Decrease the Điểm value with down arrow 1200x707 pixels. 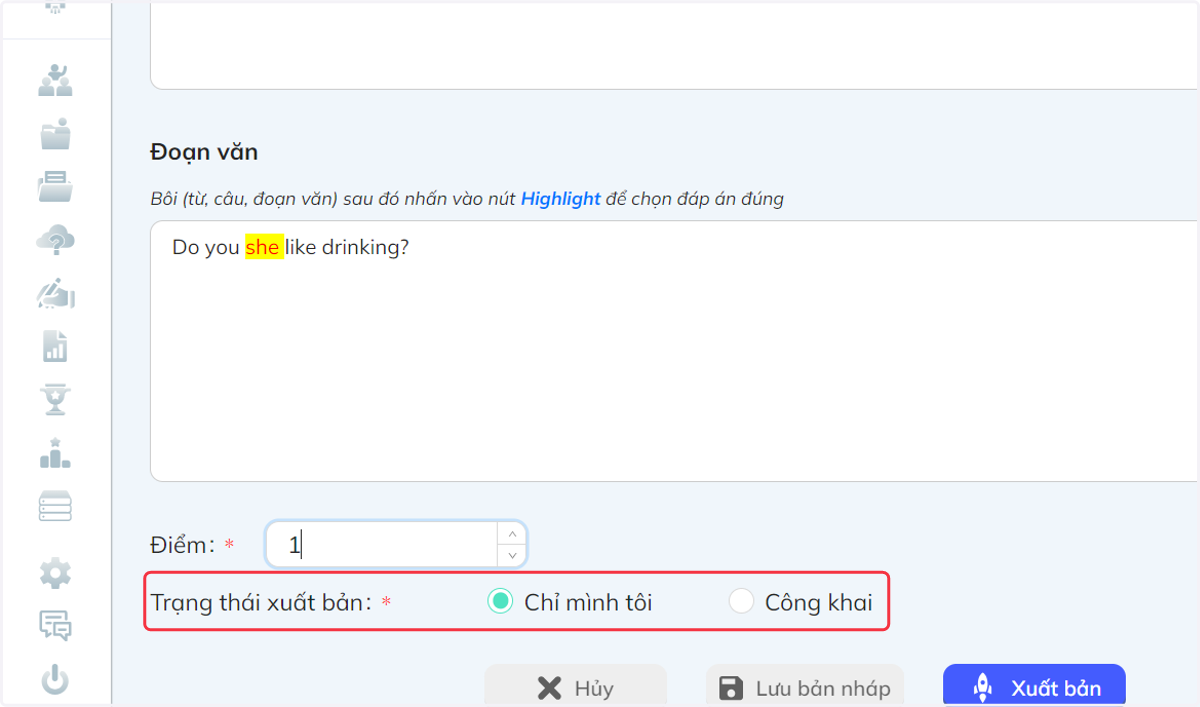512,555
